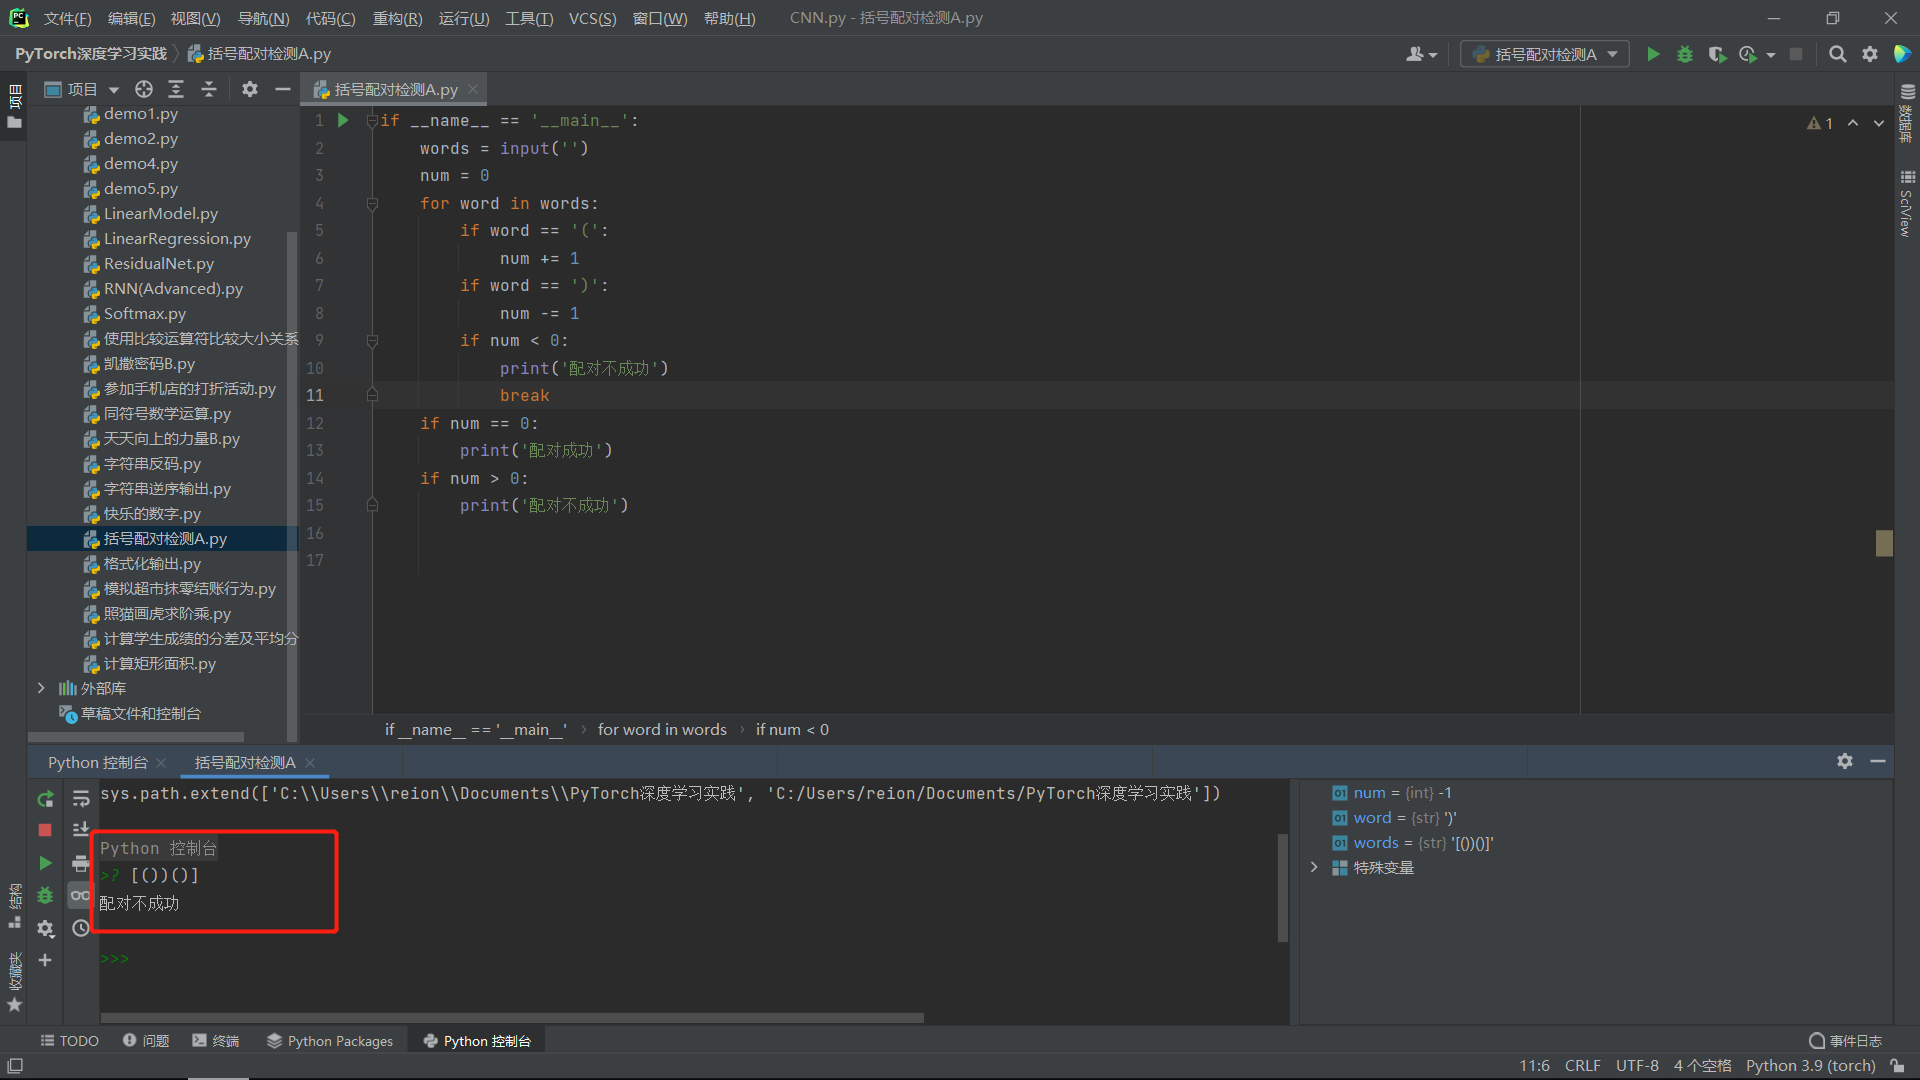Rerun the Python console

pyautogui.click(x=45, y=799)
